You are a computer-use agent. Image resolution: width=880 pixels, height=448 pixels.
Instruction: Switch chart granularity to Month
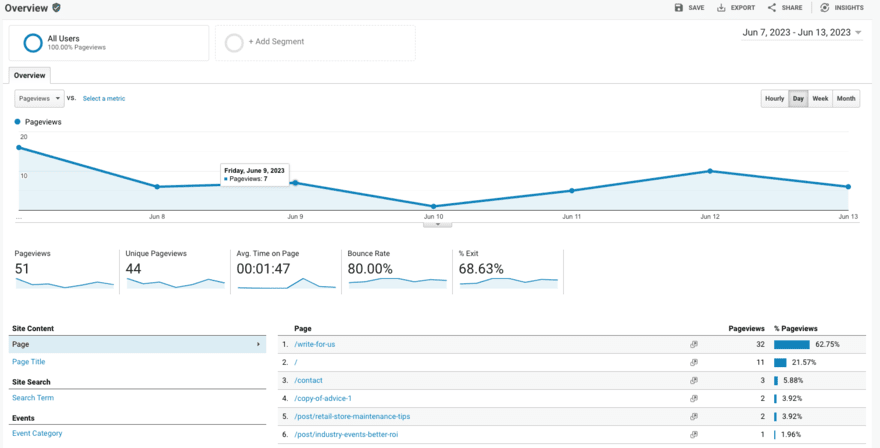click(x=846, y=99)
